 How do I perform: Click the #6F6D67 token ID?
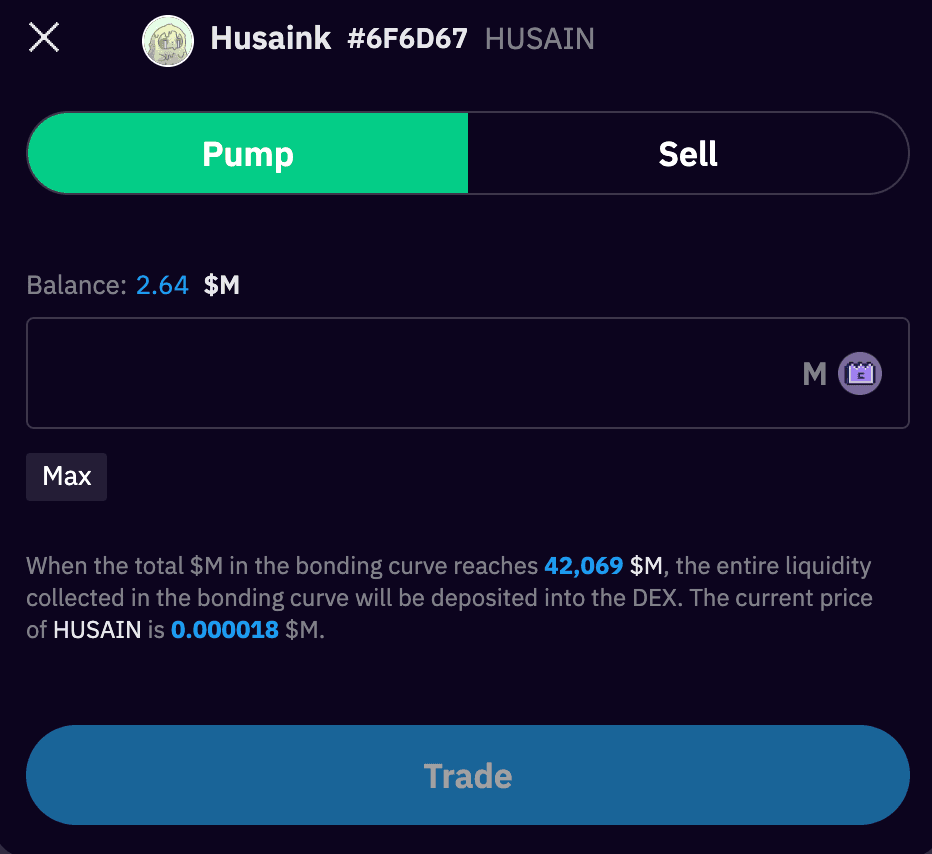pyautogui.click(x=407, y=39)
